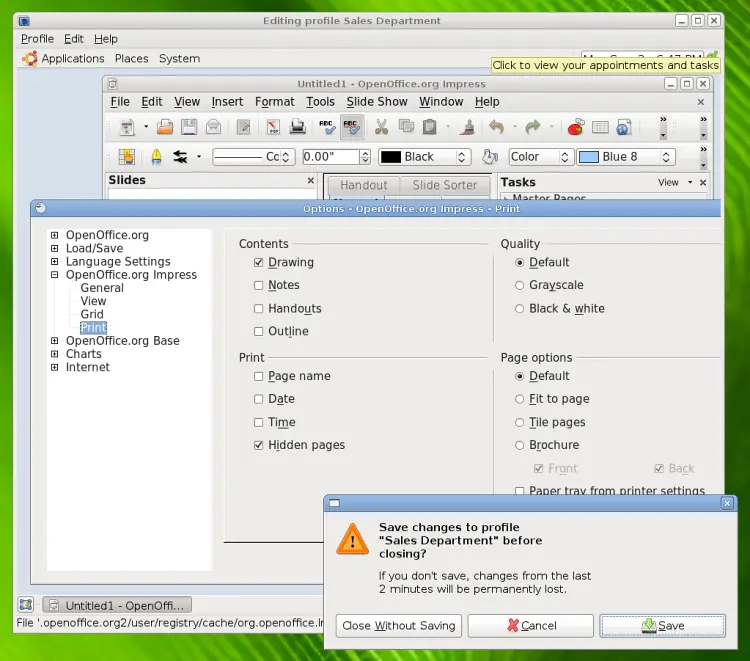Viewport: 750px width, 661px height.
Task: Click the Undo arrow icon
Action: point(496,127)
